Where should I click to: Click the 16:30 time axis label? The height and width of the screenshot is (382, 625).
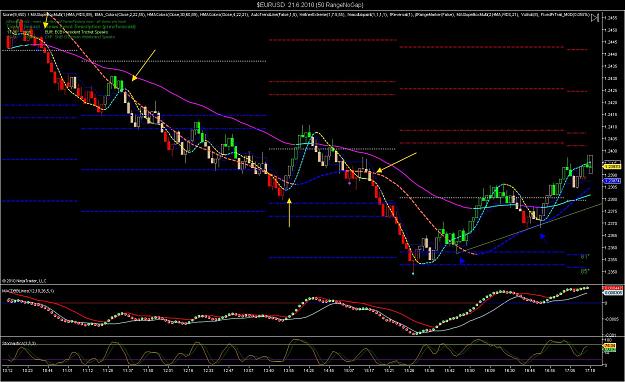point(510,370)
